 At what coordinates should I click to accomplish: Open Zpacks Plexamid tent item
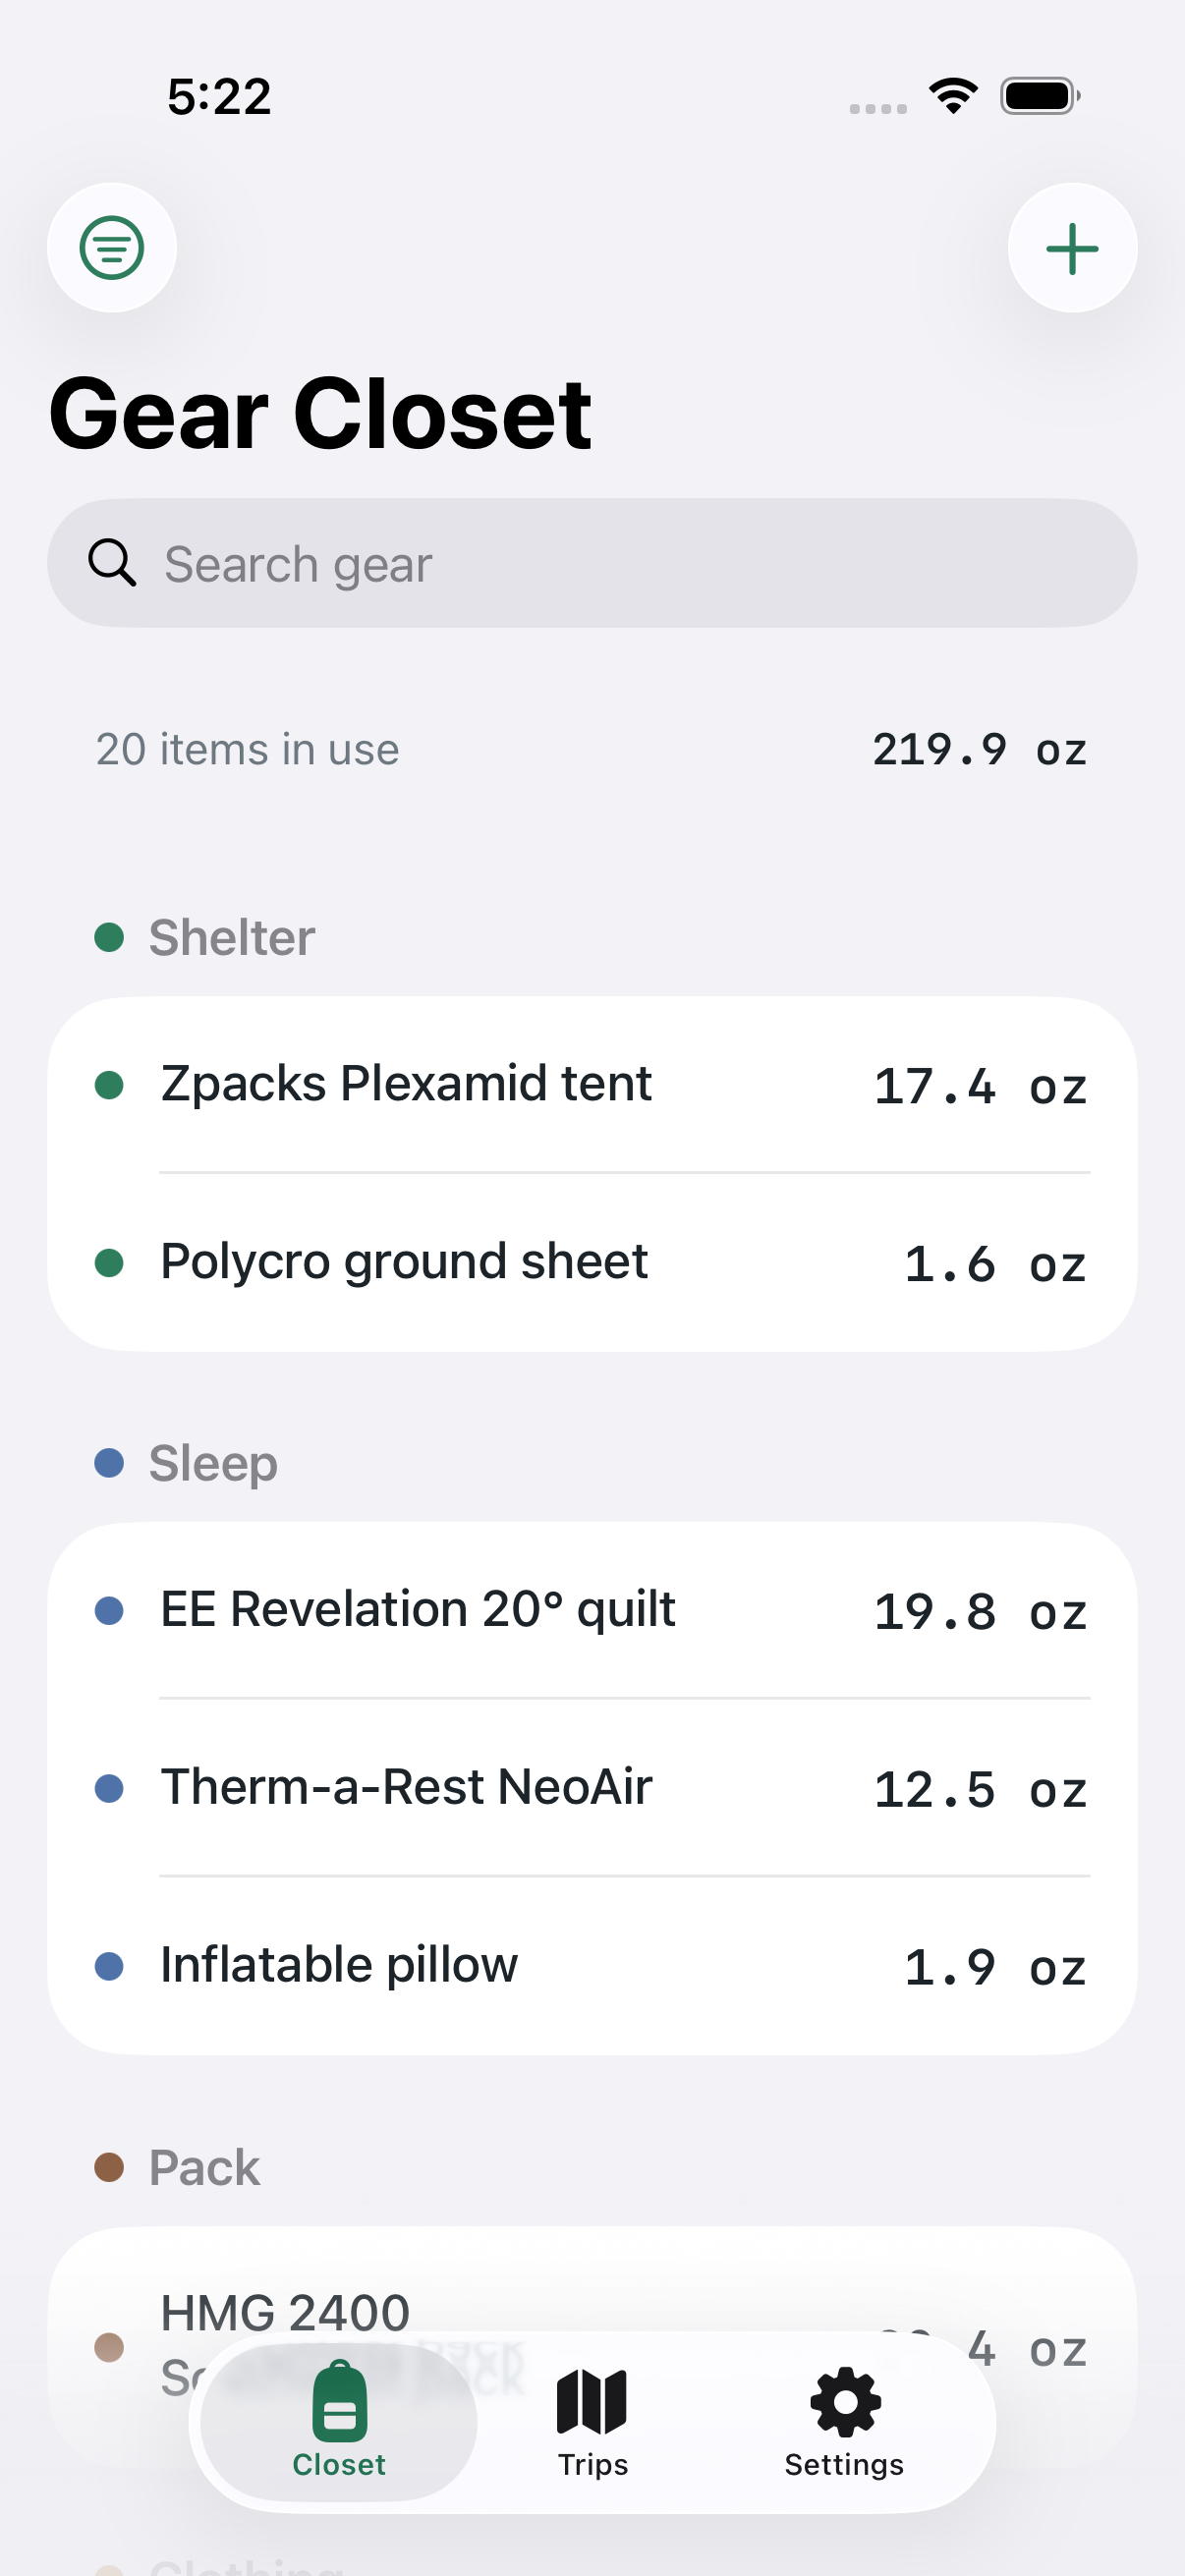pos(592,1085)
